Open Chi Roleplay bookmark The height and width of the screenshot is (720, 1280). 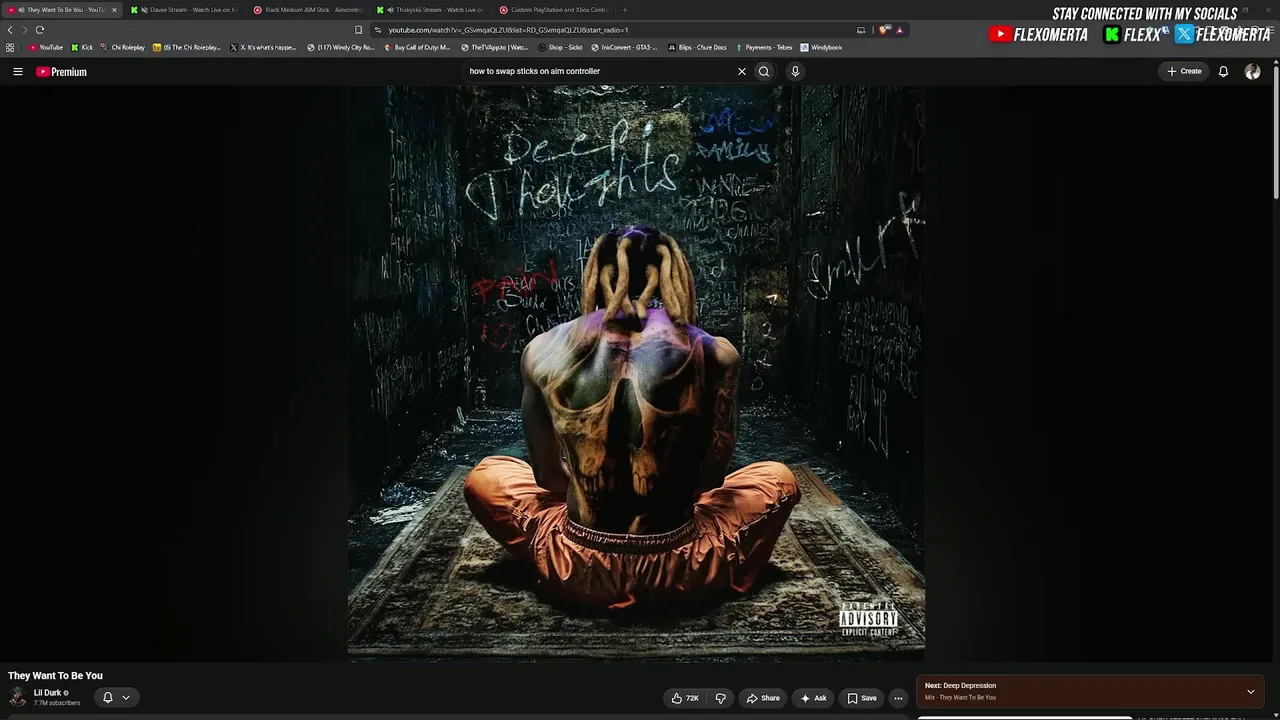122,47
